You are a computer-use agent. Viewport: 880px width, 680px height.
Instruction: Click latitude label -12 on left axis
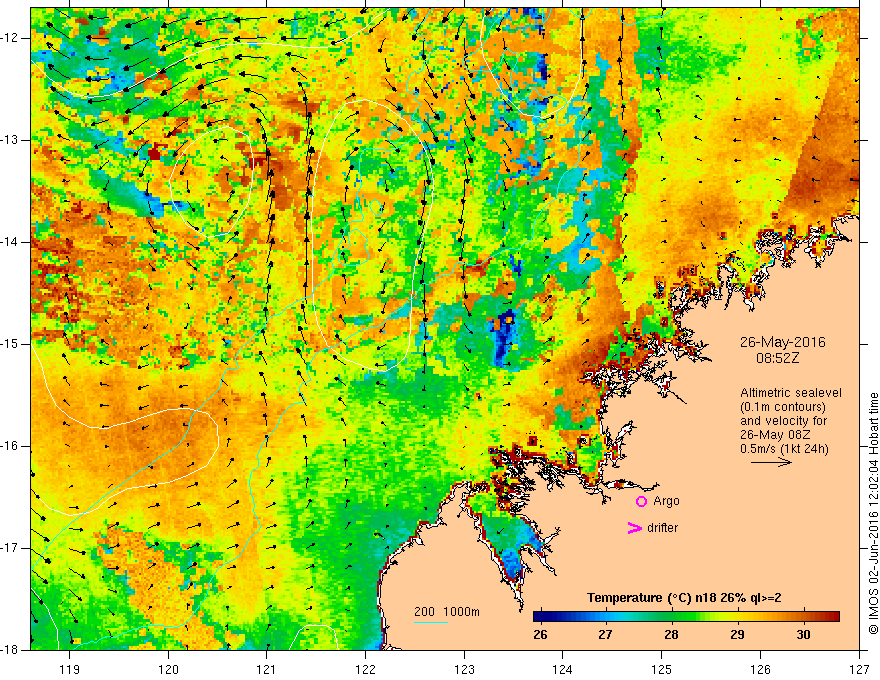click(x=11, y=38)
